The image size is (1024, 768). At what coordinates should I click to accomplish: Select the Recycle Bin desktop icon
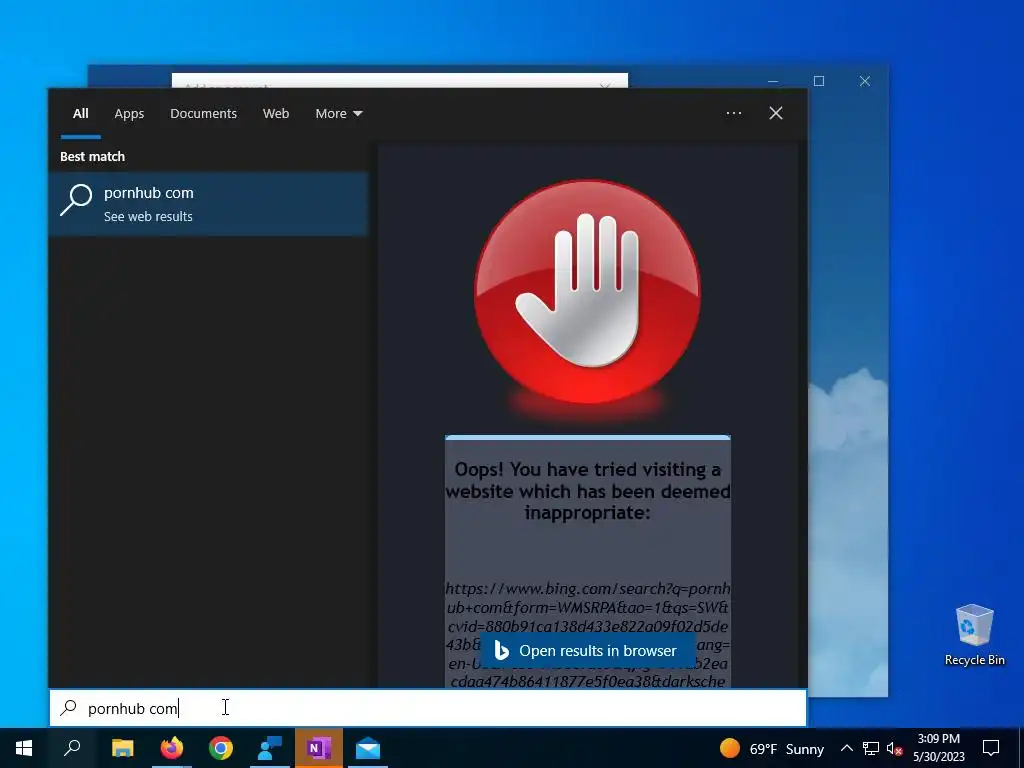(x=974, y=635)
